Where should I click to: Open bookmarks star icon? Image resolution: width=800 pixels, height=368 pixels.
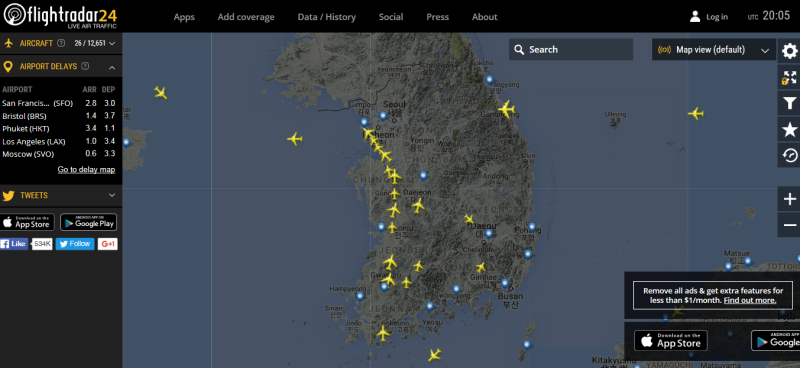[789, 130]
